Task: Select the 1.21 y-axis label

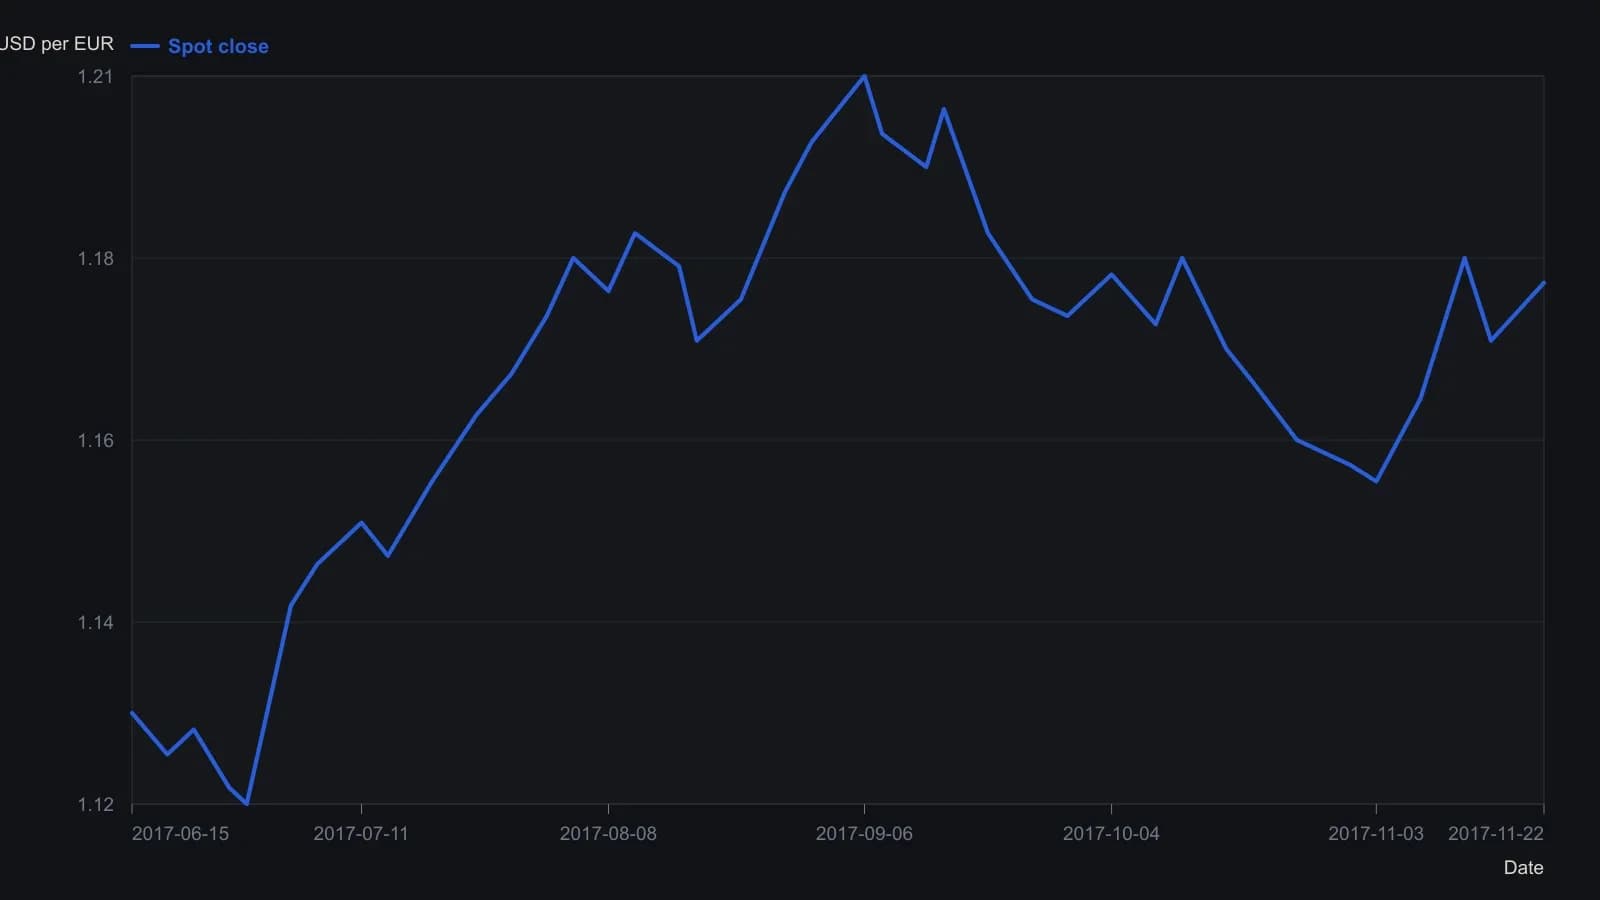Action: [x=96, y=77]
